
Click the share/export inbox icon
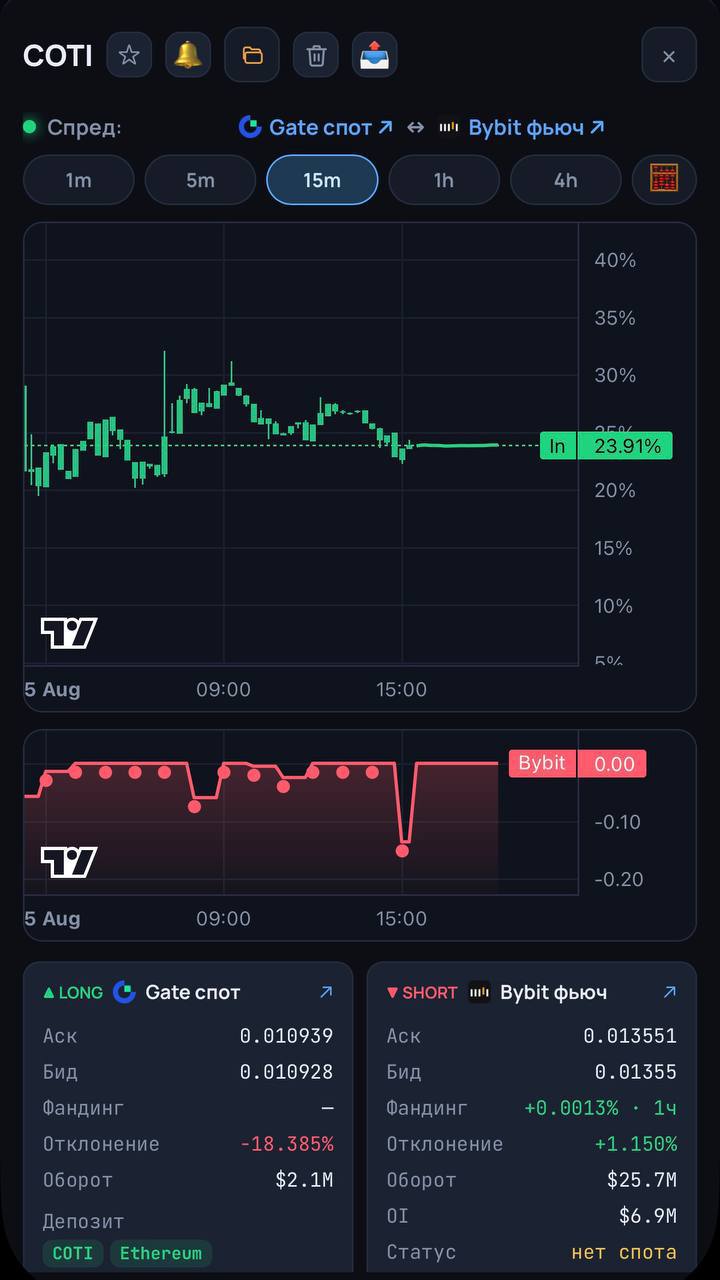(x=375, y=55)
